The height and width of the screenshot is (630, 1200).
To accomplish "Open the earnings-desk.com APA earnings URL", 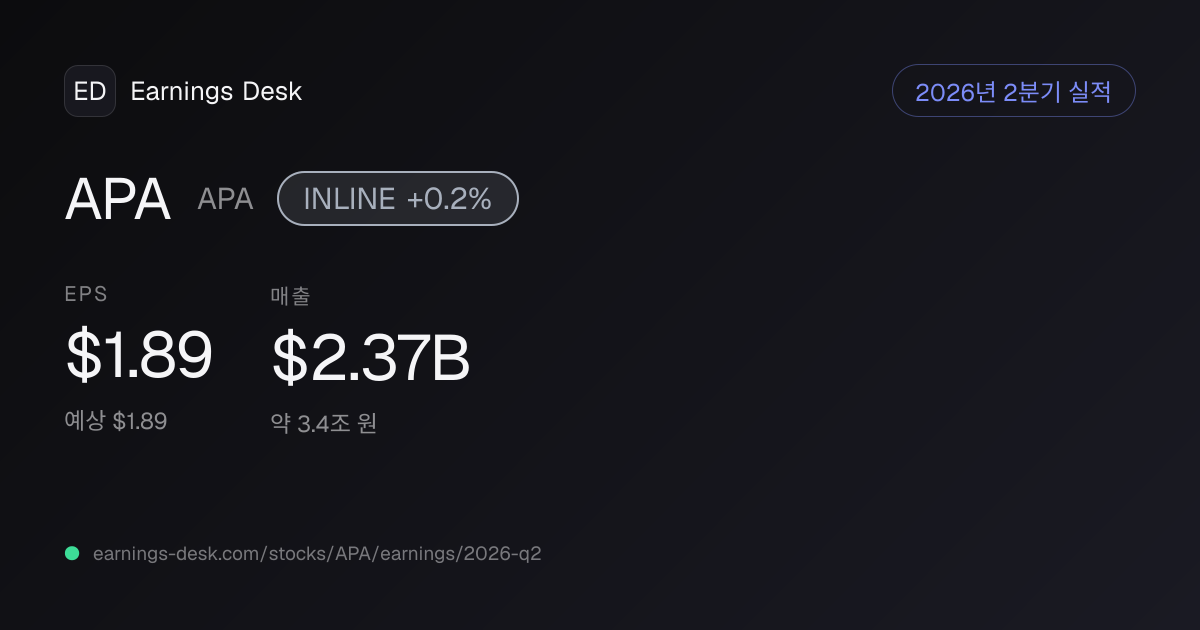I will [x=317, y=553].
